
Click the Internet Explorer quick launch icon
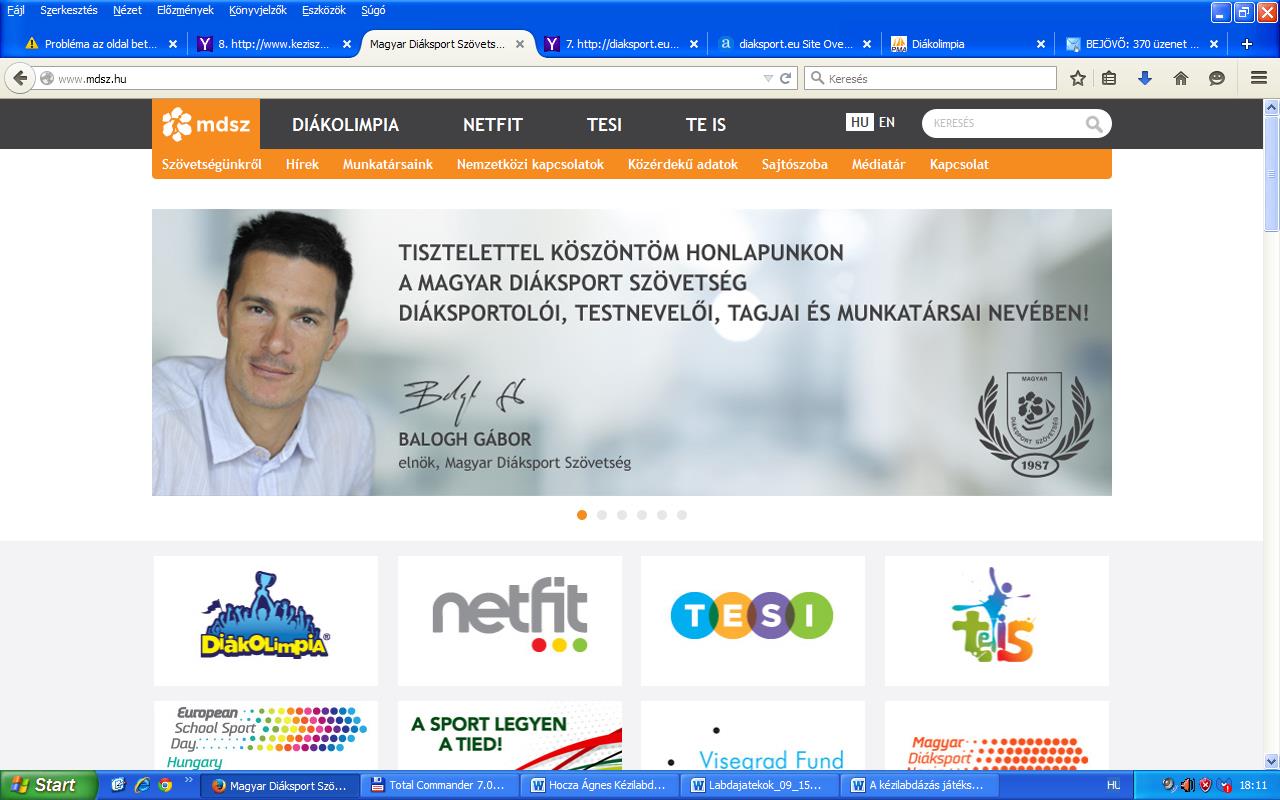point(141,786)
